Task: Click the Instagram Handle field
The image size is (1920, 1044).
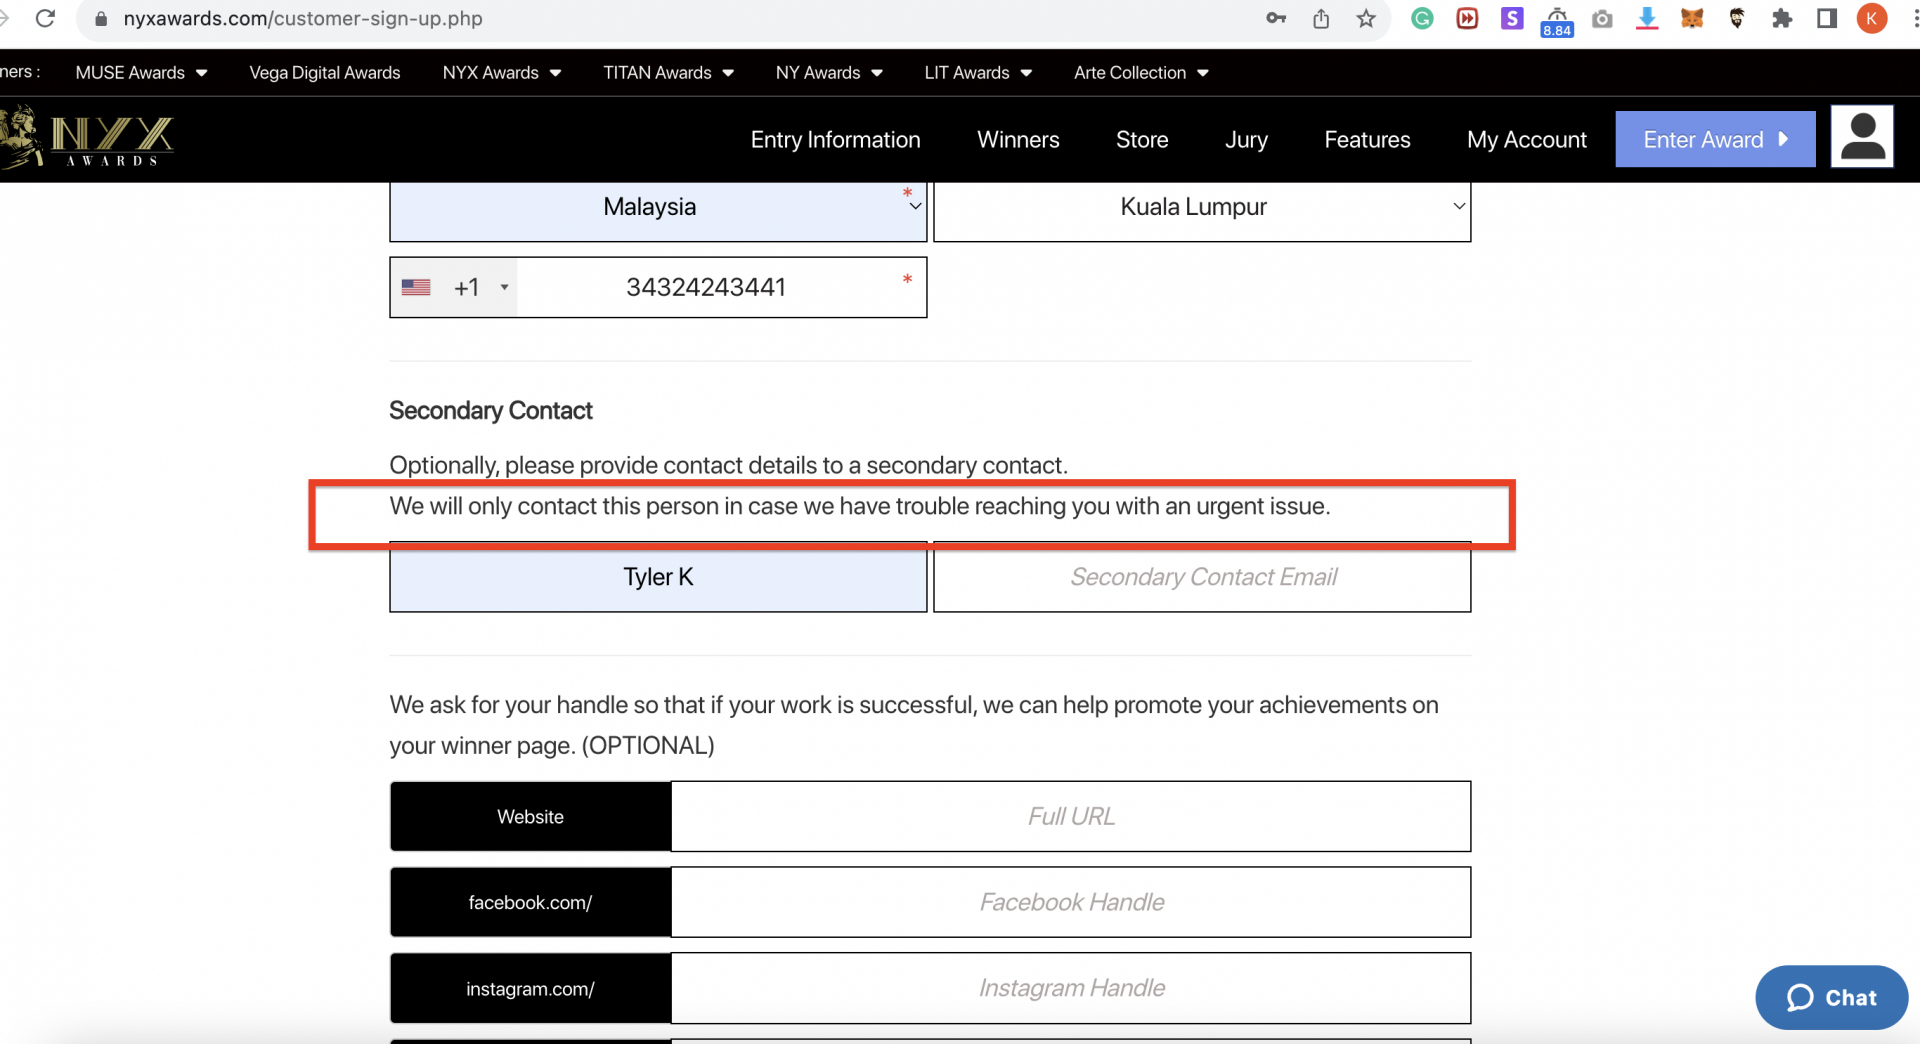Action: pyautogui.click(x=1071, y=988)
